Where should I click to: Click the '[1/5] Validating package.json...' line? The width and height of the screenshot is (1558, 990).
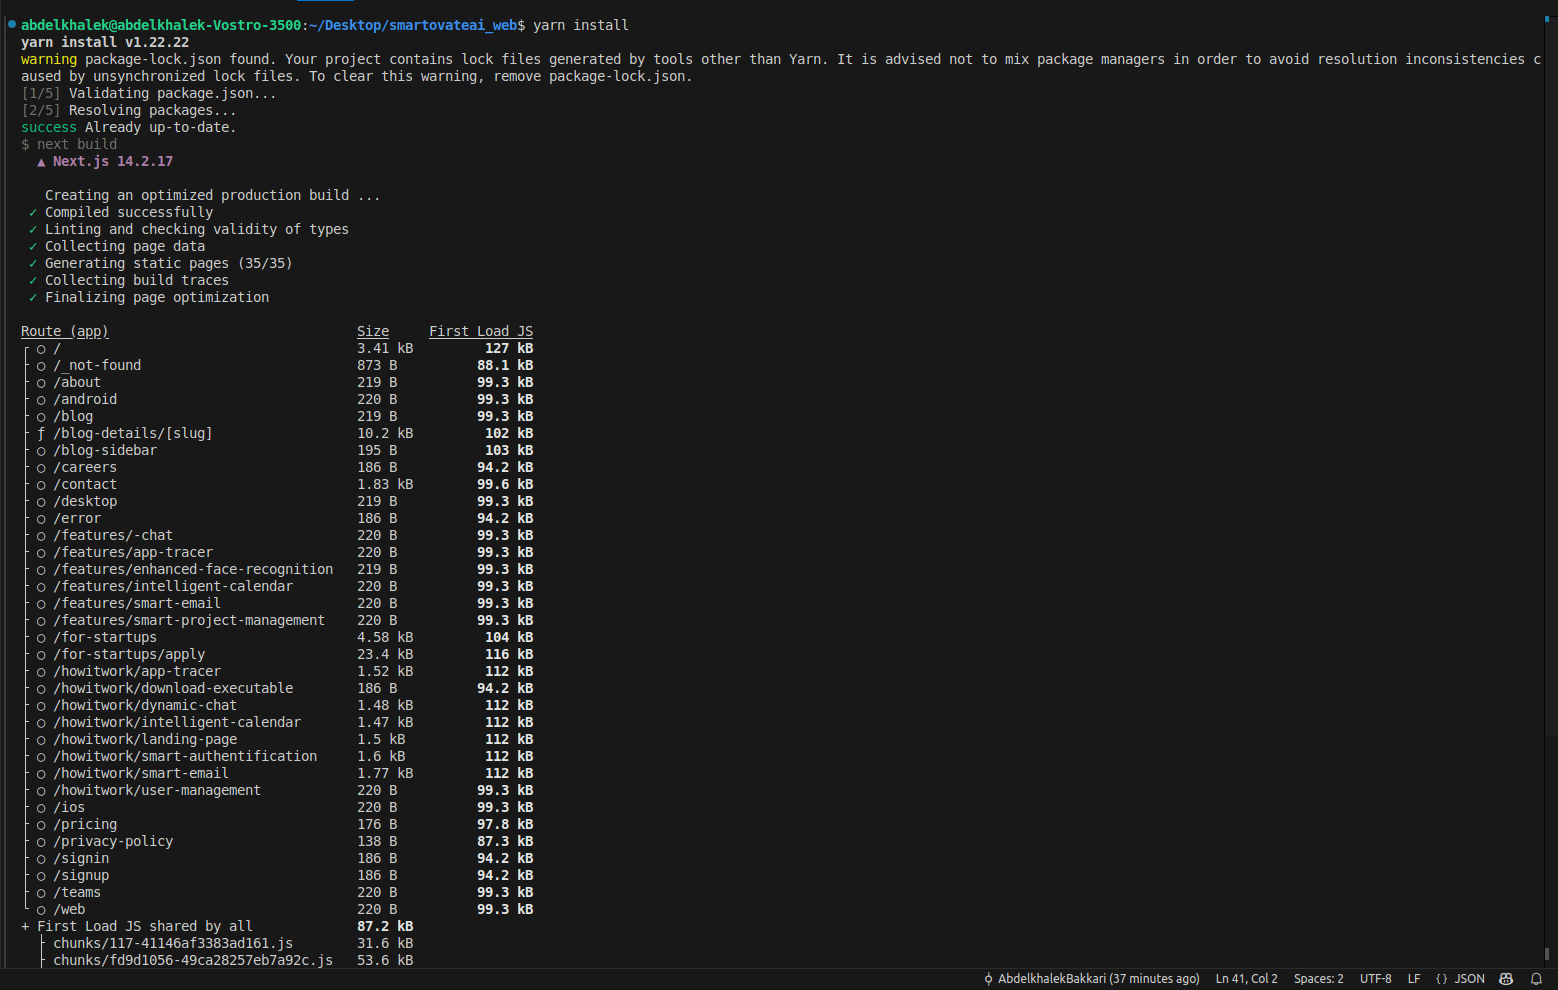click(x=149, y=93)
